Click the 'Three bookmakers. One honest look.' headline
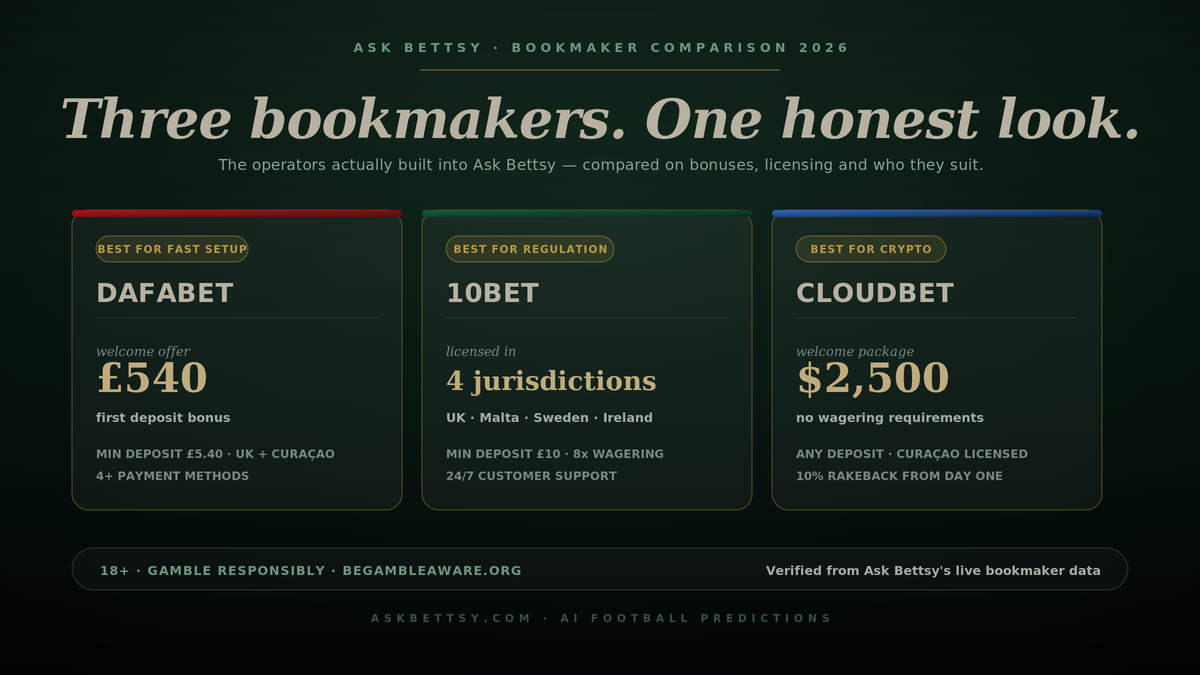The width and height of the screenshot is (1200, 675). click(601, 118)
